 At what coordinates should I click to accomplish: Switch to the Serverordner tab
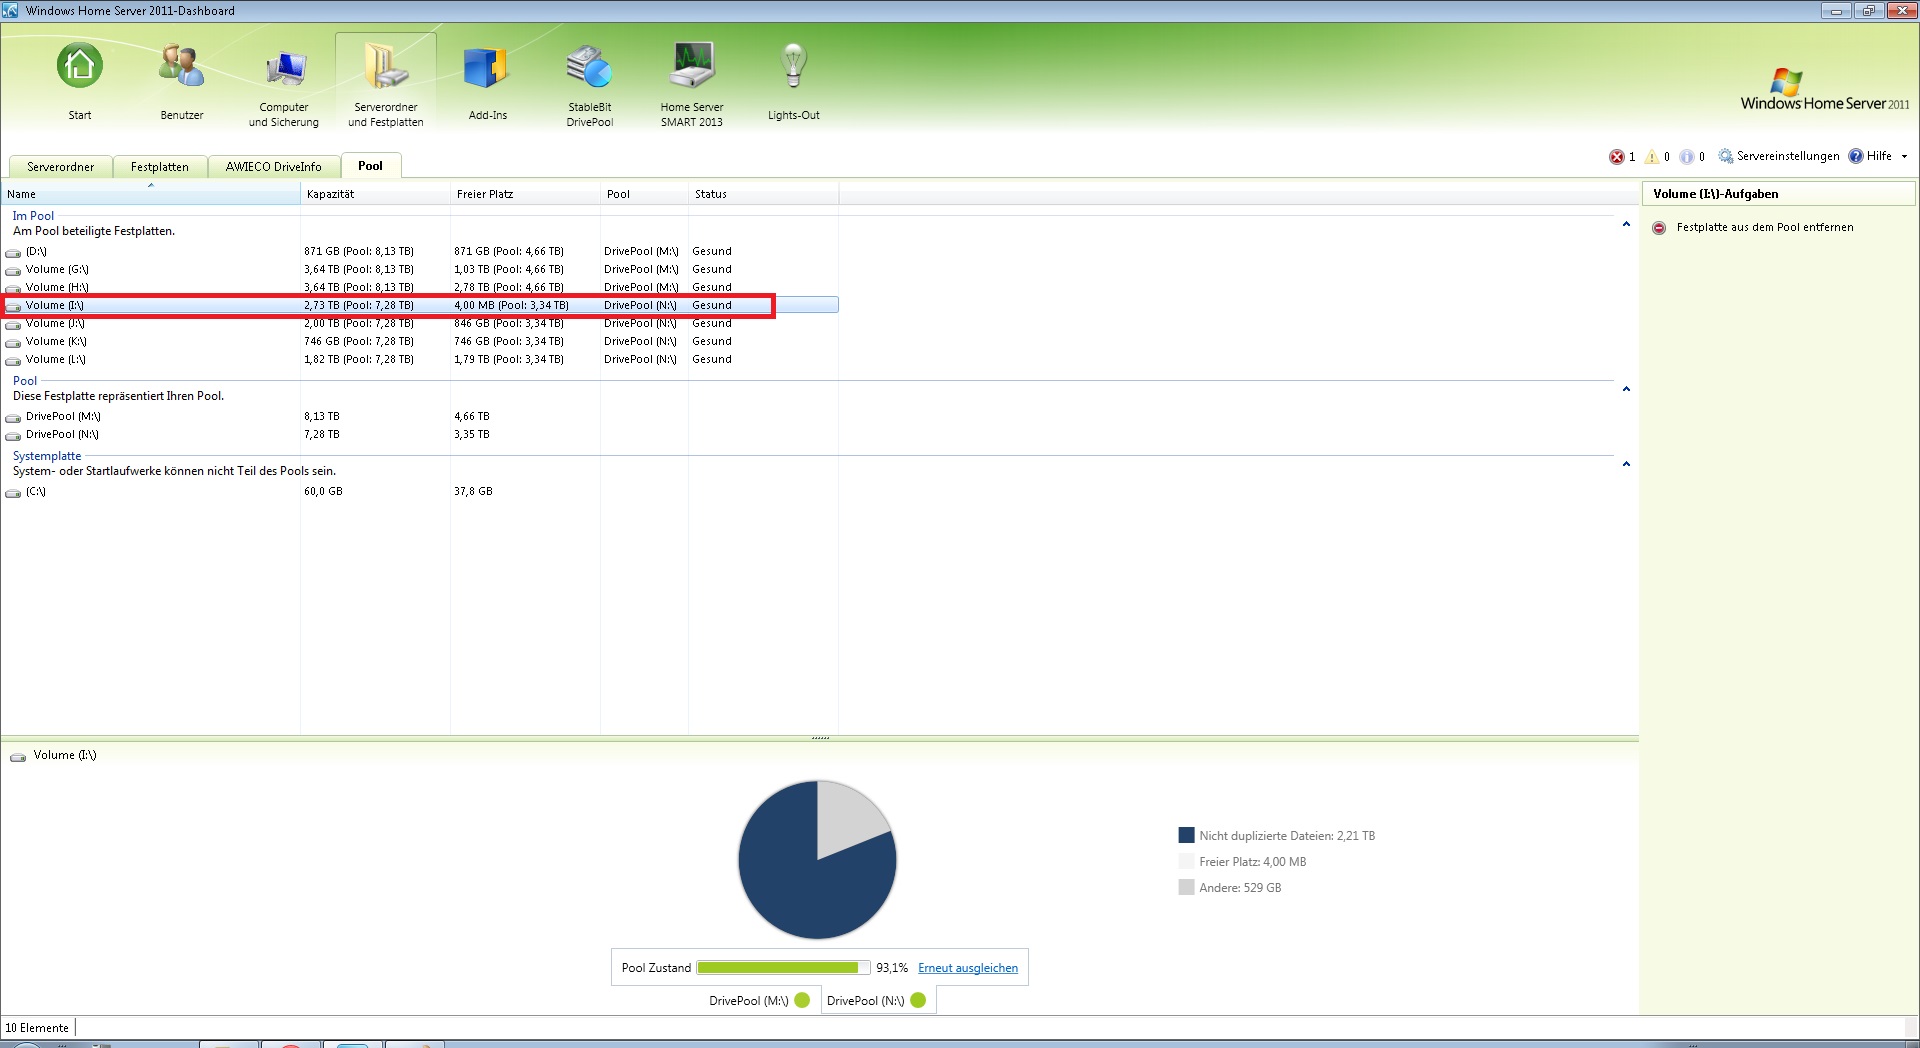[x=60, y=167]
